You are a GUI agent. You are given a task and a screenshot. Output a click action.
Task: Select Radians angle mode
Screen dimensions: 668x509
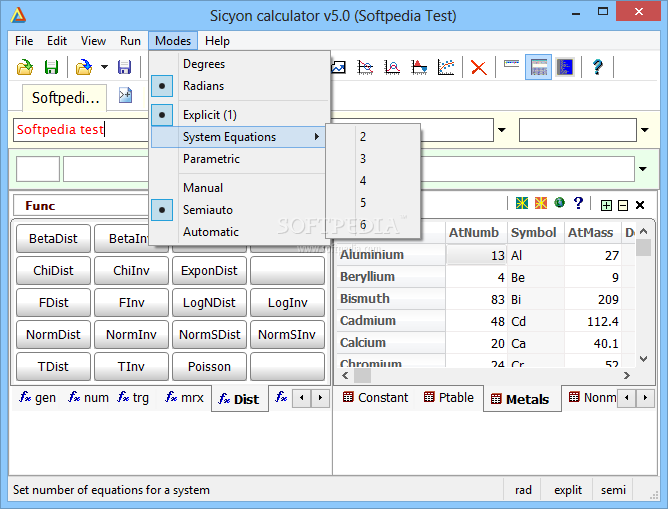tap(240, 86)
